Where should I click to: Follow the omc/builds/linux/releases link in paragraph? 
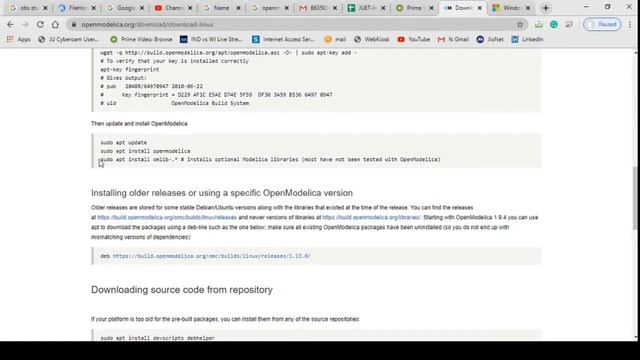(x=167, y=218)
